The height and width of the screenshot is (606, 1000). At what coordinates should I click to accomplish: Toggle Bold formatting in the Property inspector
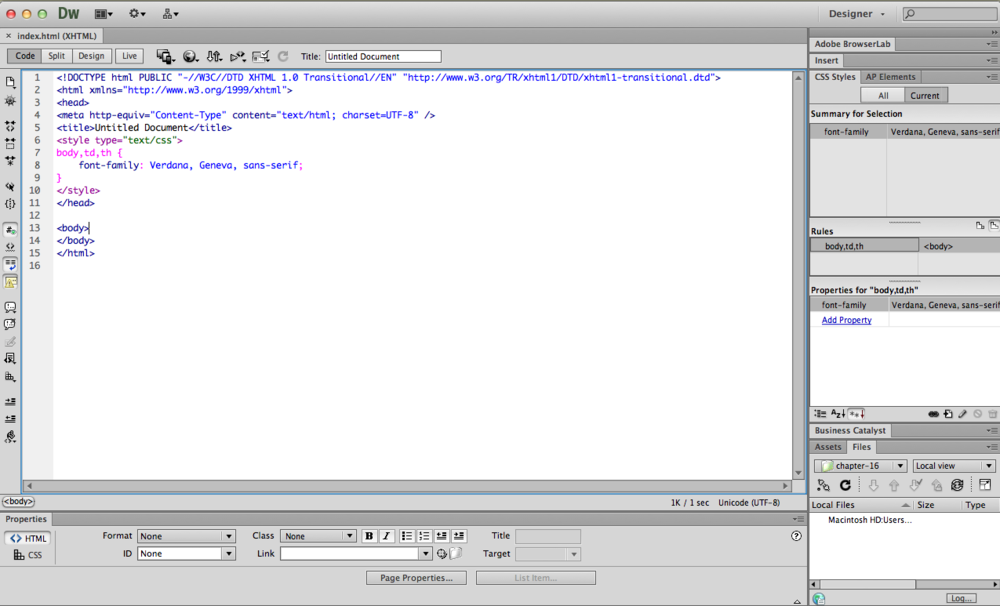[369, 536]
